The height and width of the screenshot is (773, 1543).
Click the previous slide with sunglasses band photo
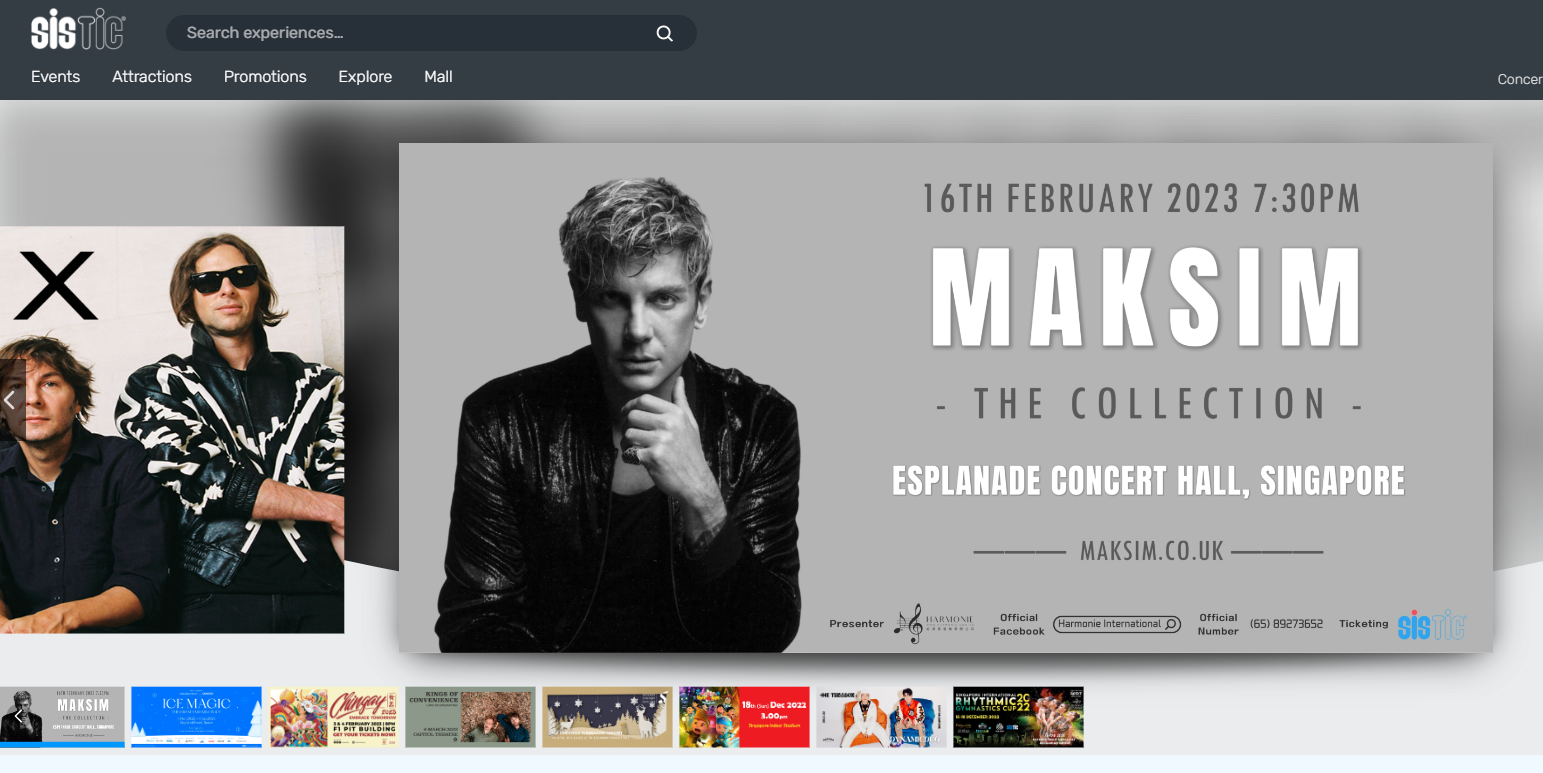point(172,429)
